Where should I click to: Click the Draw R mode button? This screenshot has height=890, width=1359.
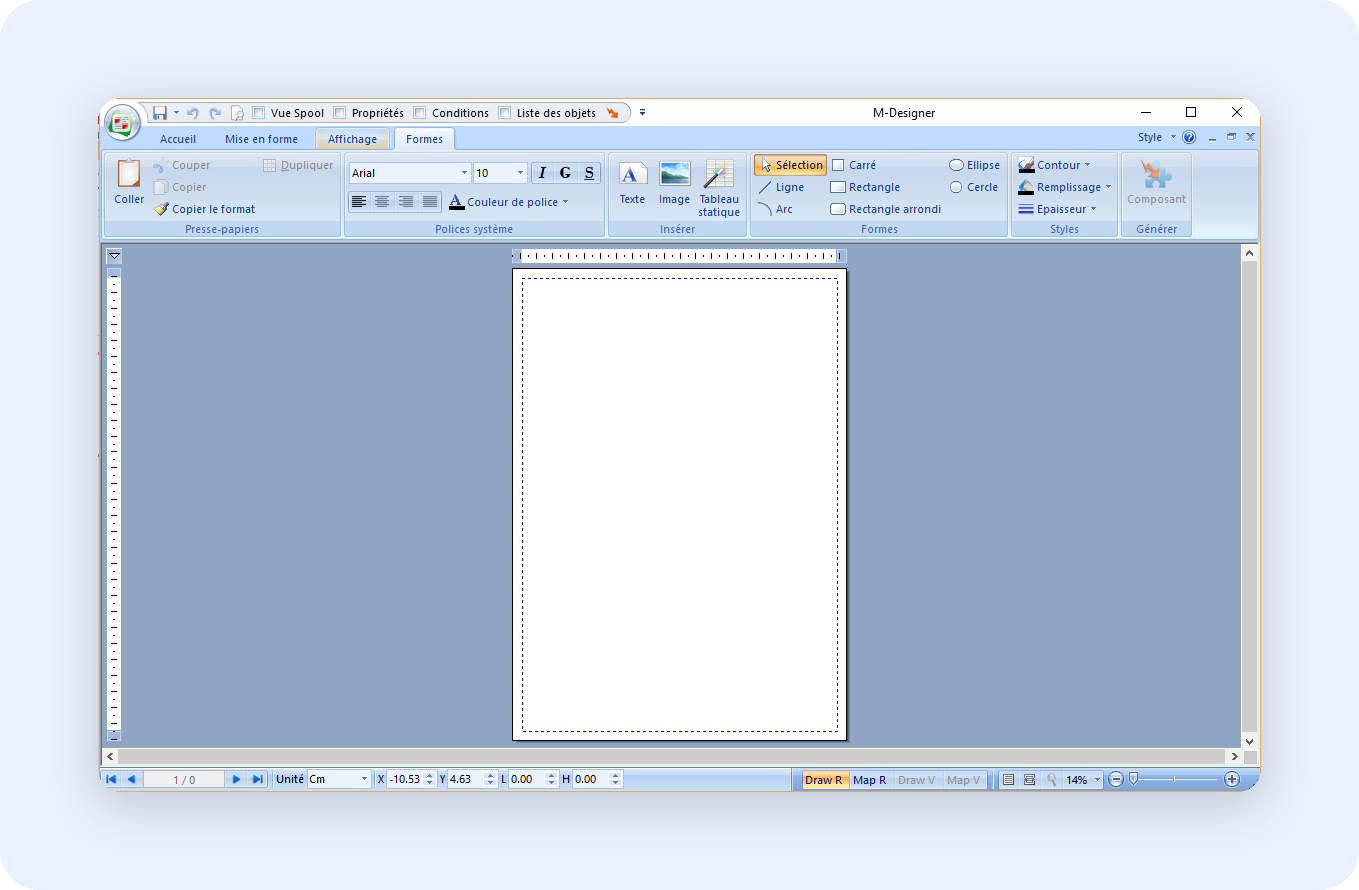click(824, 780)
